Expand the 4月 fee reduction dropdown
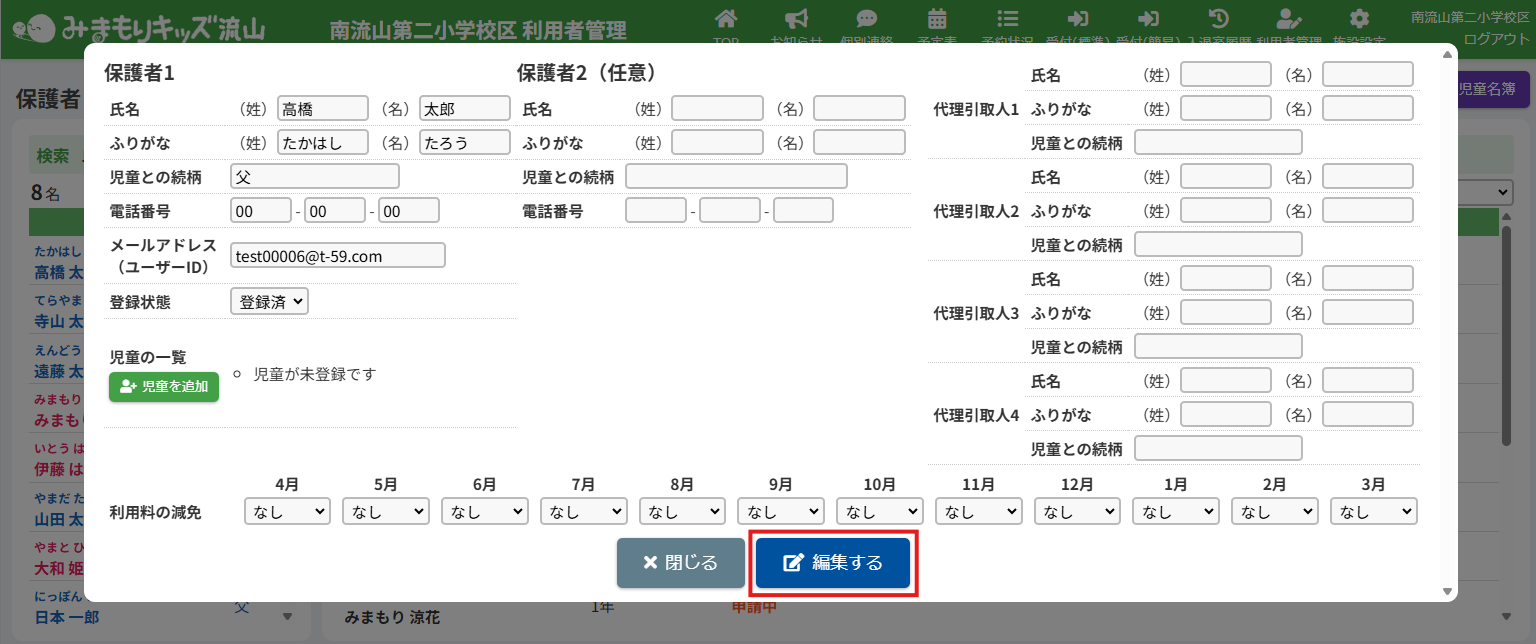 [x=287, y=511]
